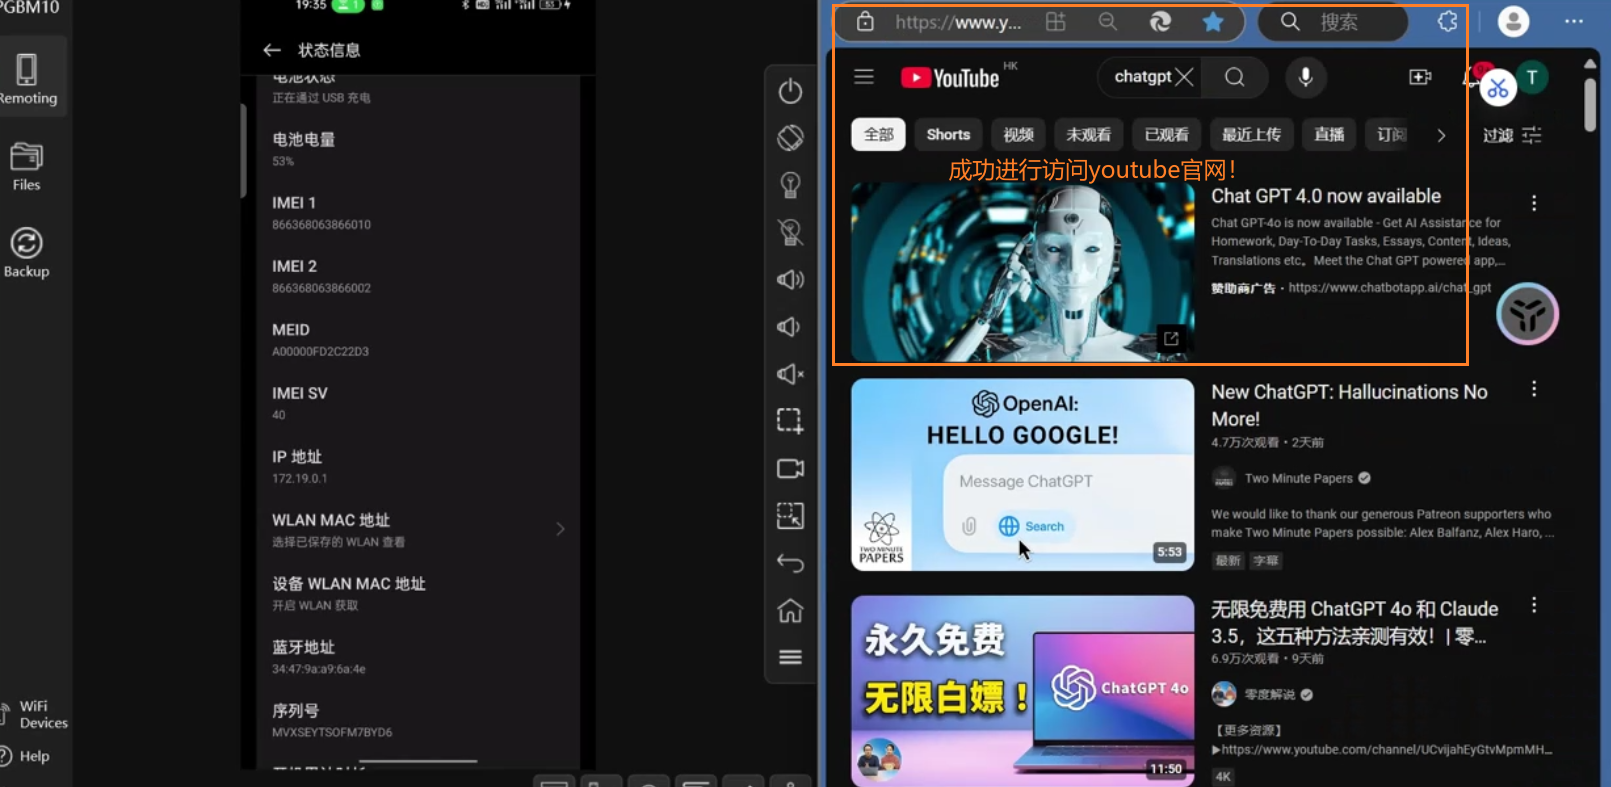Open Chat GPT 4.0 ad thumbnail

[1022, 270]
